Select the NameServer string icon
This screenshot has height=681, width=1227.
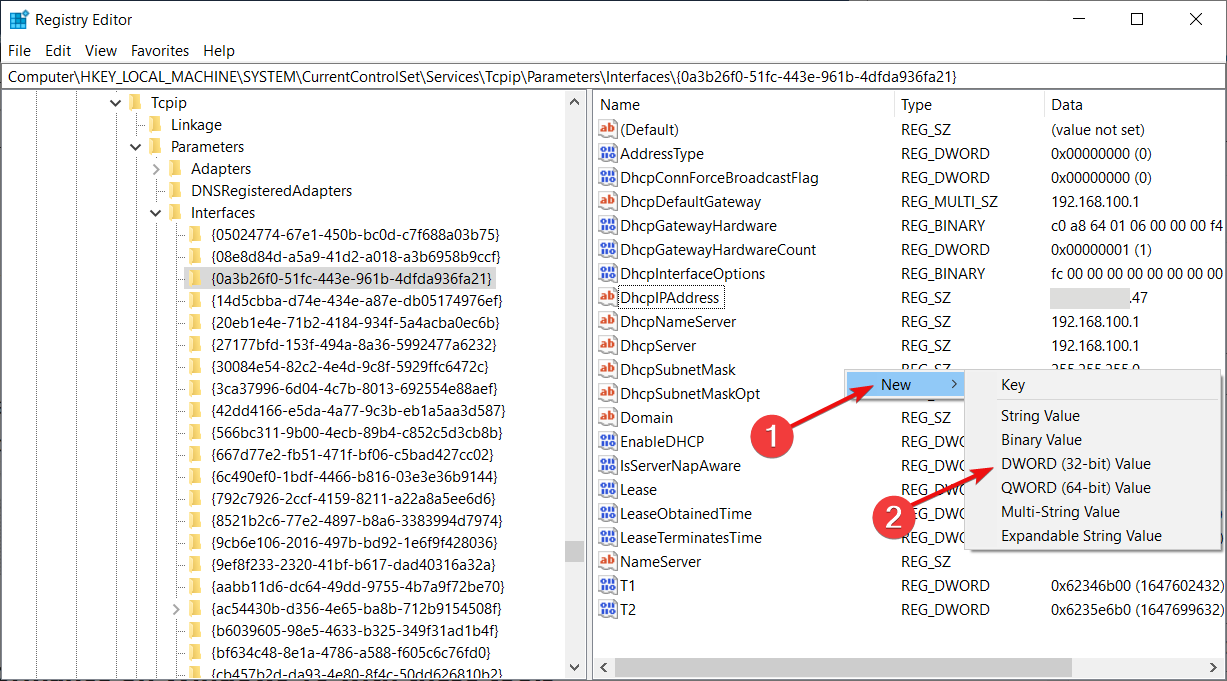[607, 561]
